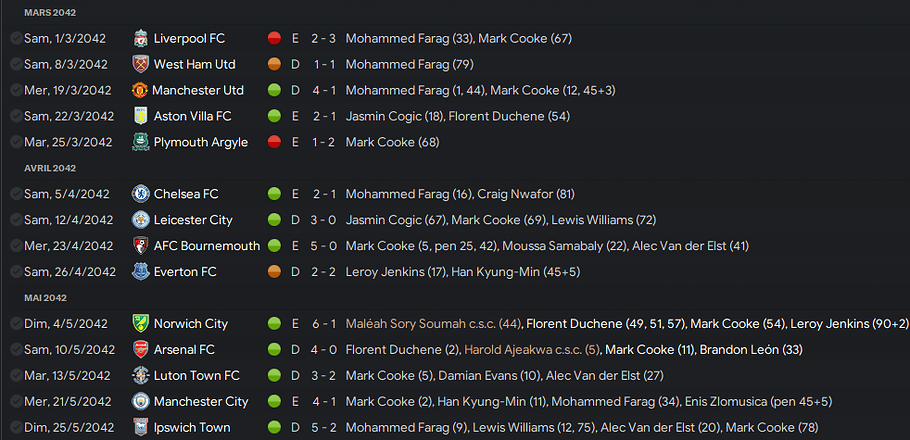Click the West Ham Utd crest icon
The width and height of the screenshot is (910, 440).
click(x=140, y=64)
